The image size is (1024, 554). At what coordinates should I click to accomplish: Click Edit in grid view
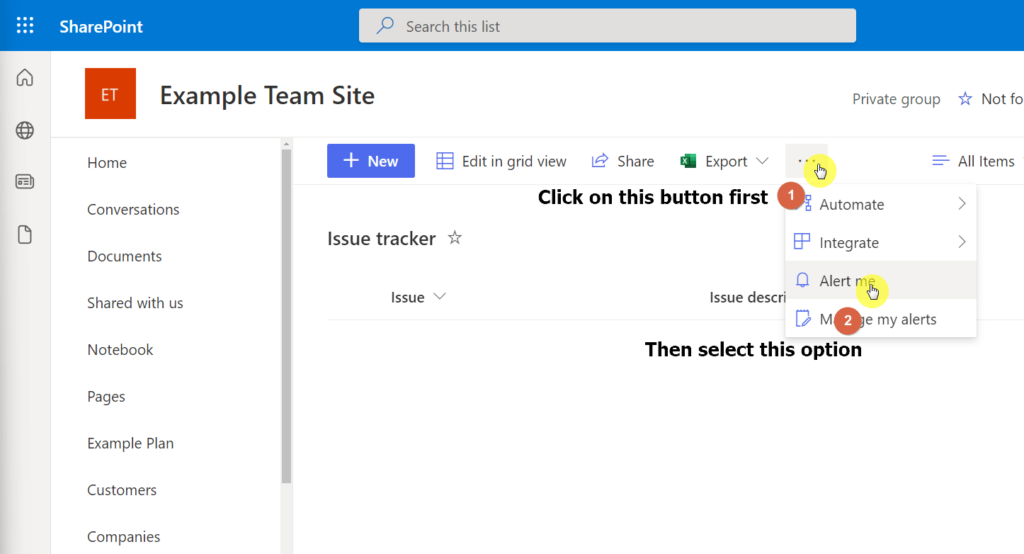[x=501, y=161]
